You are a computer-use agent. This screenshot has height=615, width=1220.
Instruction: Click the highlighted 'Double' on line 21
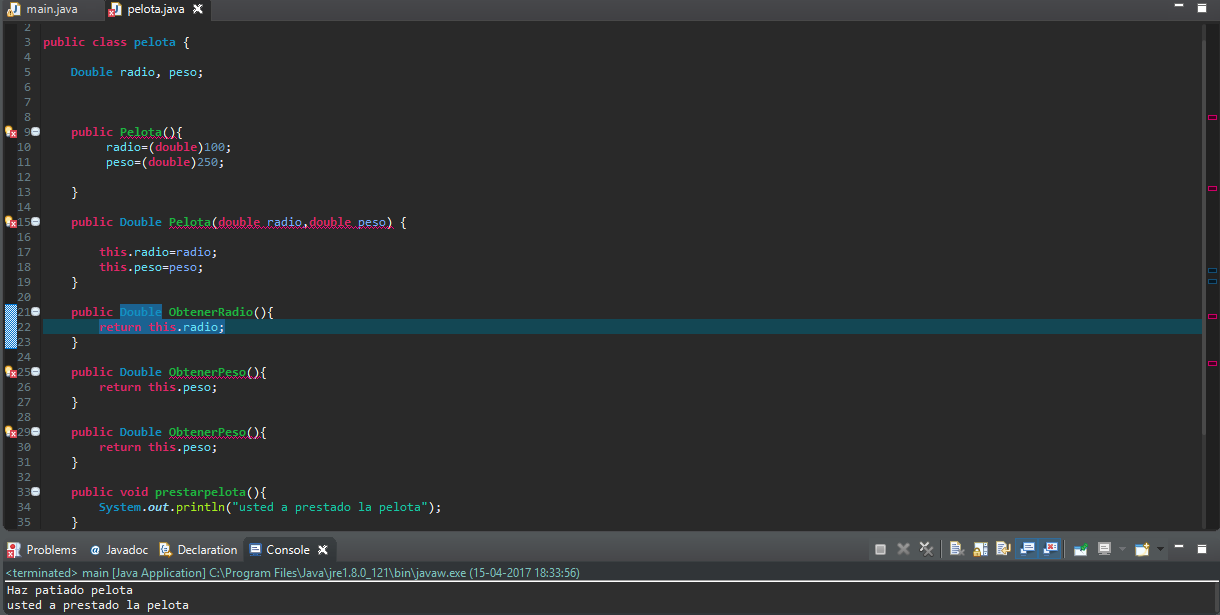coord(141,312)
